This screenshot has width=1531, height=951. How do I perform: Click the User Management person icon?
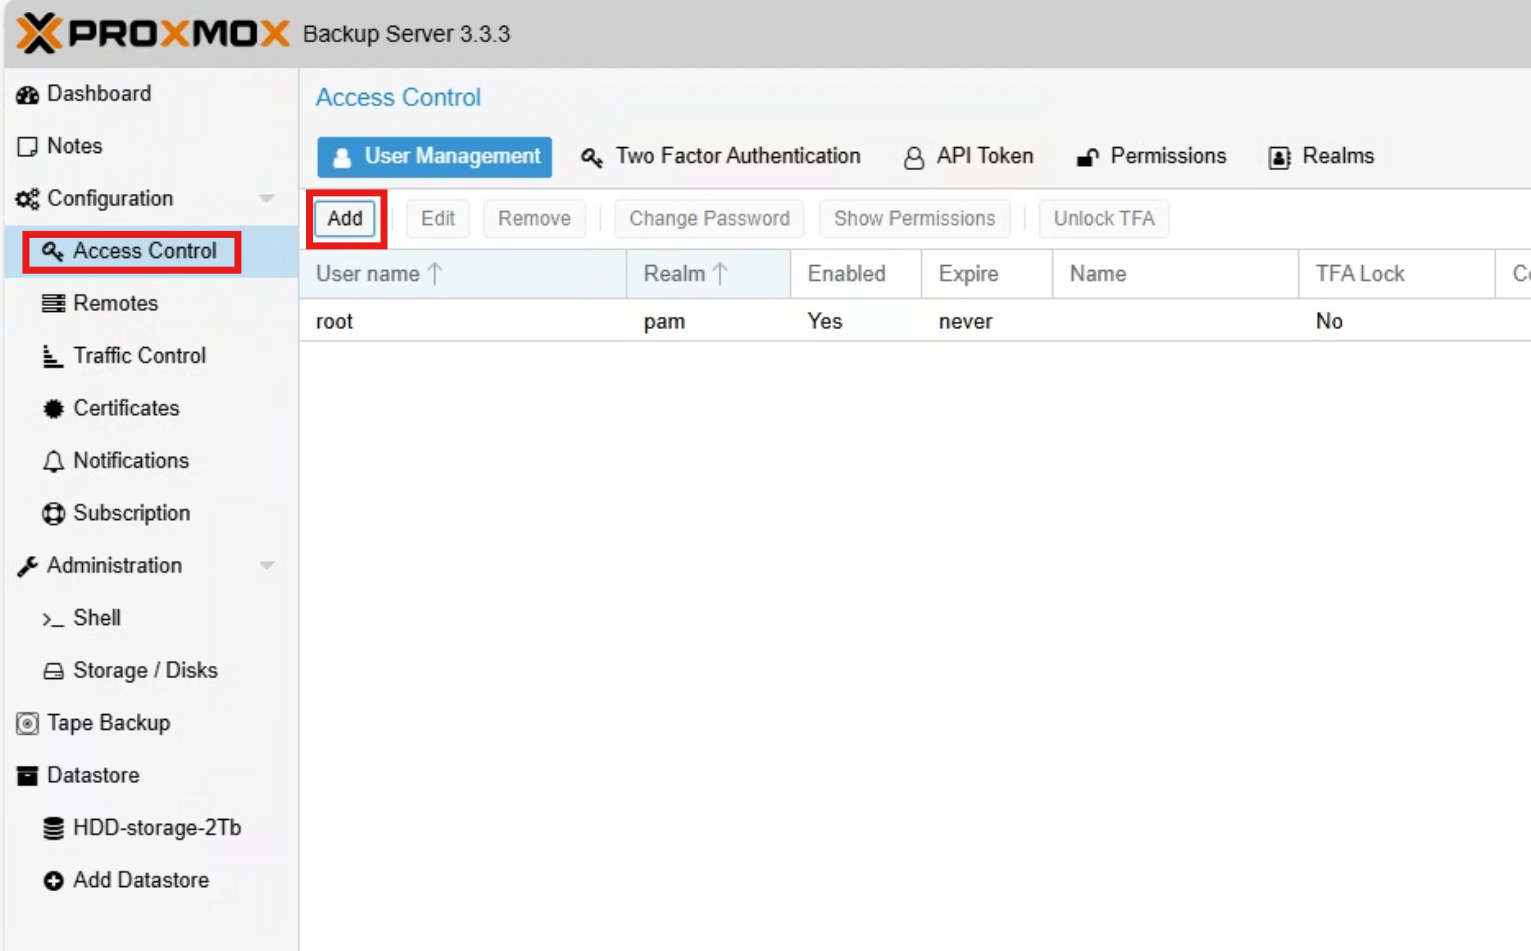click(342, 157)
